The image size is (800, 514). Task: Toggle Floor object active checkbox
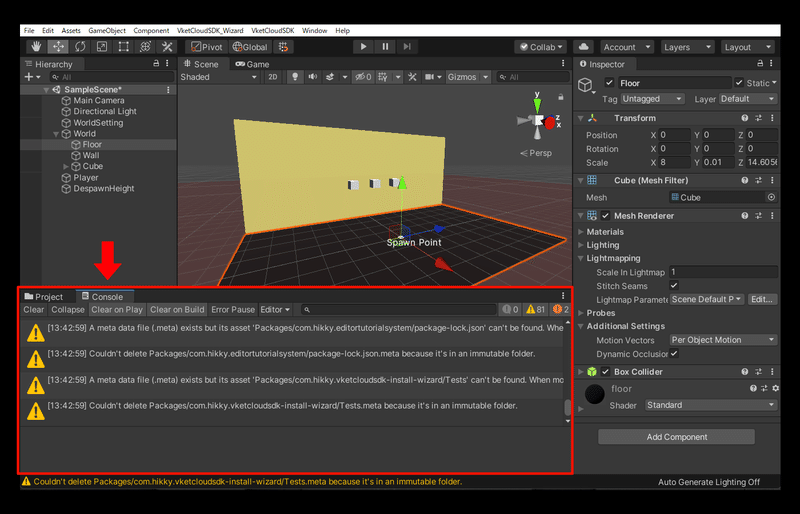tap(609, 82)
